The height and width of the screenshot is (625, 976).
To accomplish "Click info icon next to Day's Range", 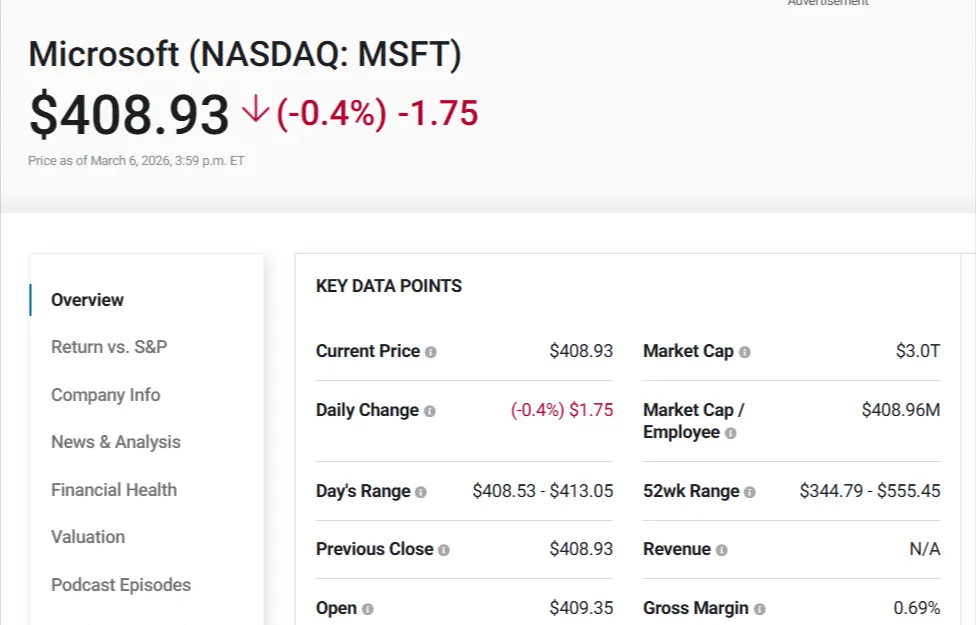I will tap(421, 492).
